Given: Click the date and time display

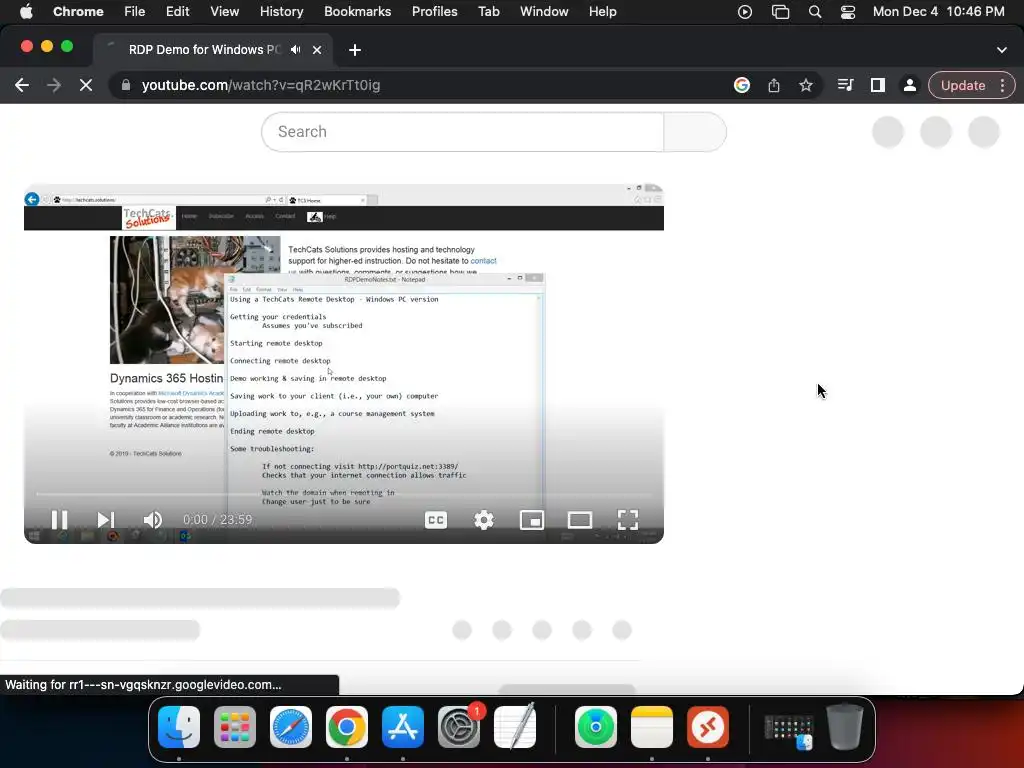Looking at the screenshot, I should pos(938,12).
